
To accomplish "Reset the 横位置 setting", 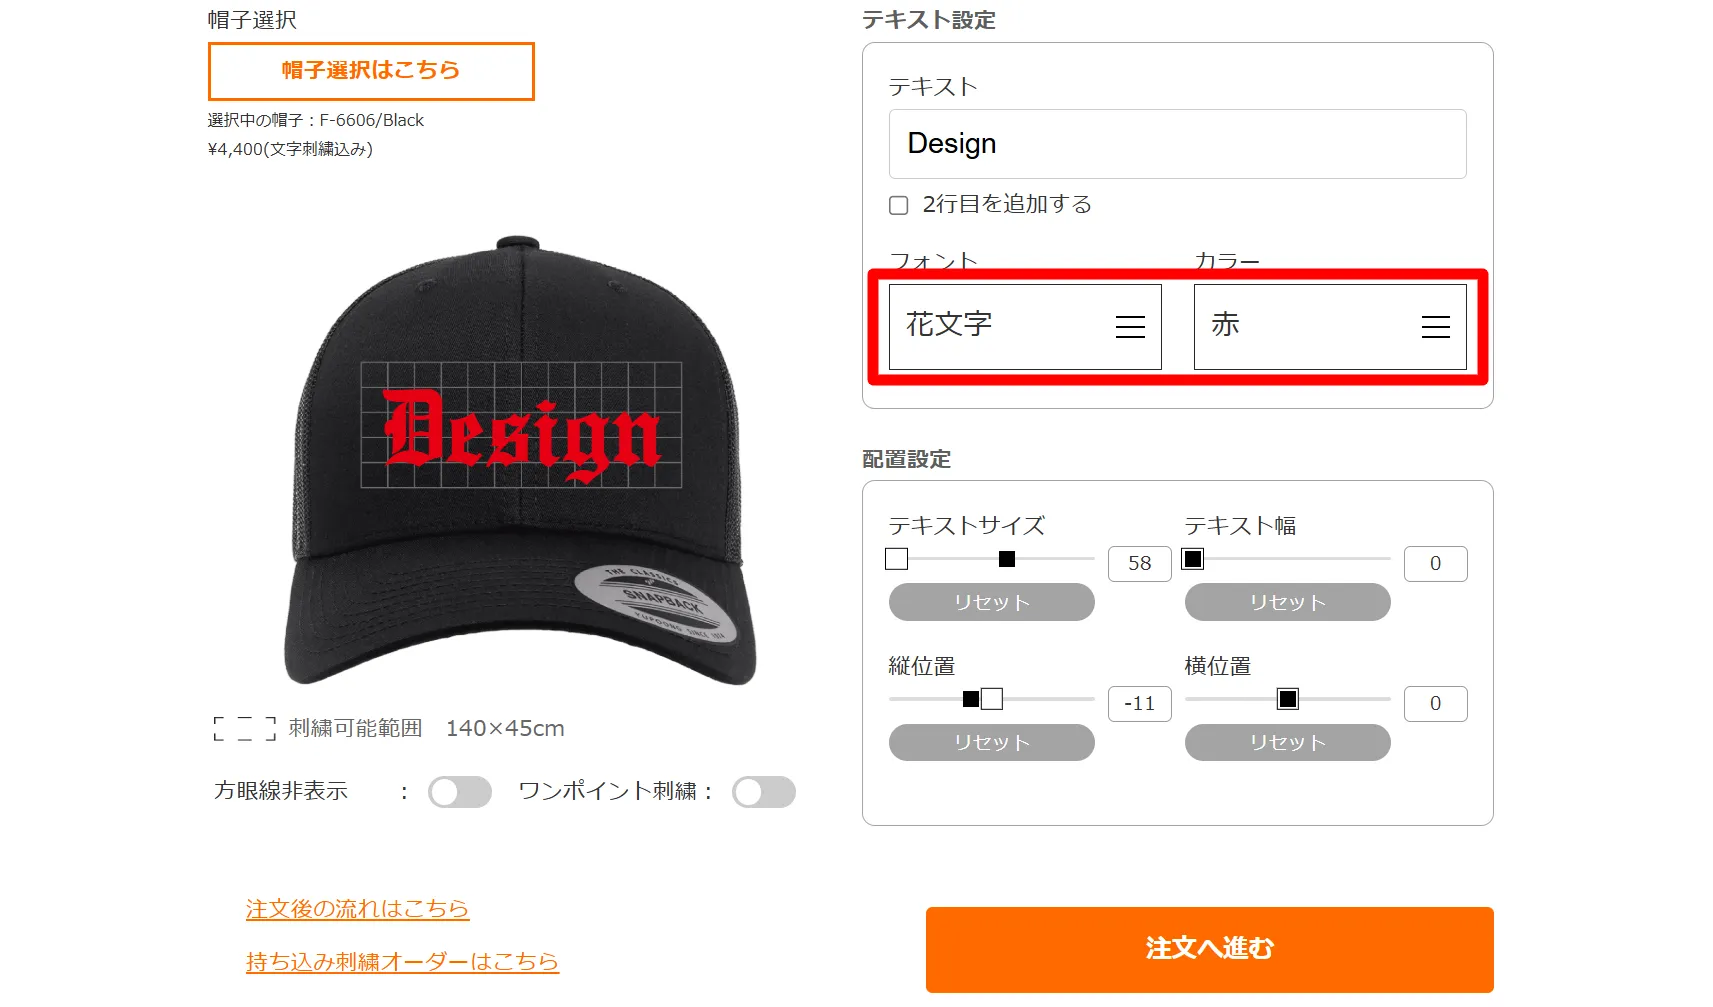I will click(1287, 742).
